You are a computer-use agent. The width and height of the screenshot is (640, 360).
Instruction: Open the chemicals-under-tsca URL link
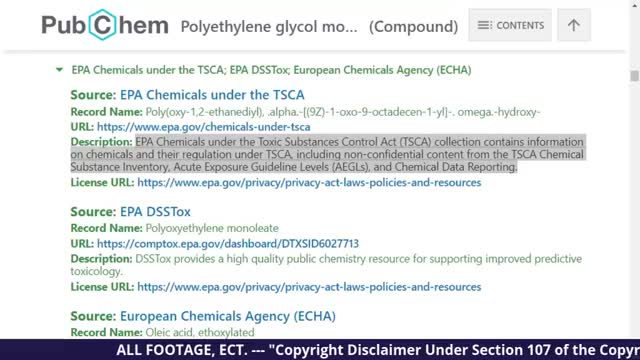[x=203, y=127]
